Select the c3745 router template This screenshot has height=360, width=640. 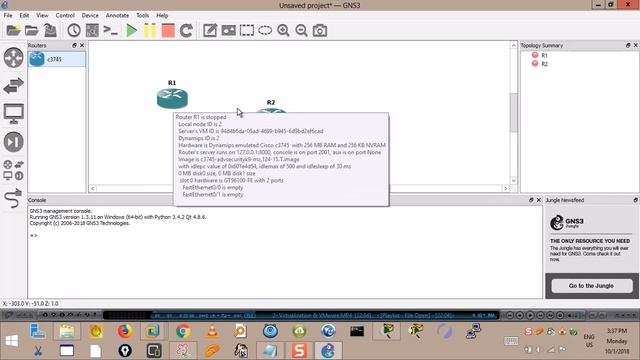point(57,59)
